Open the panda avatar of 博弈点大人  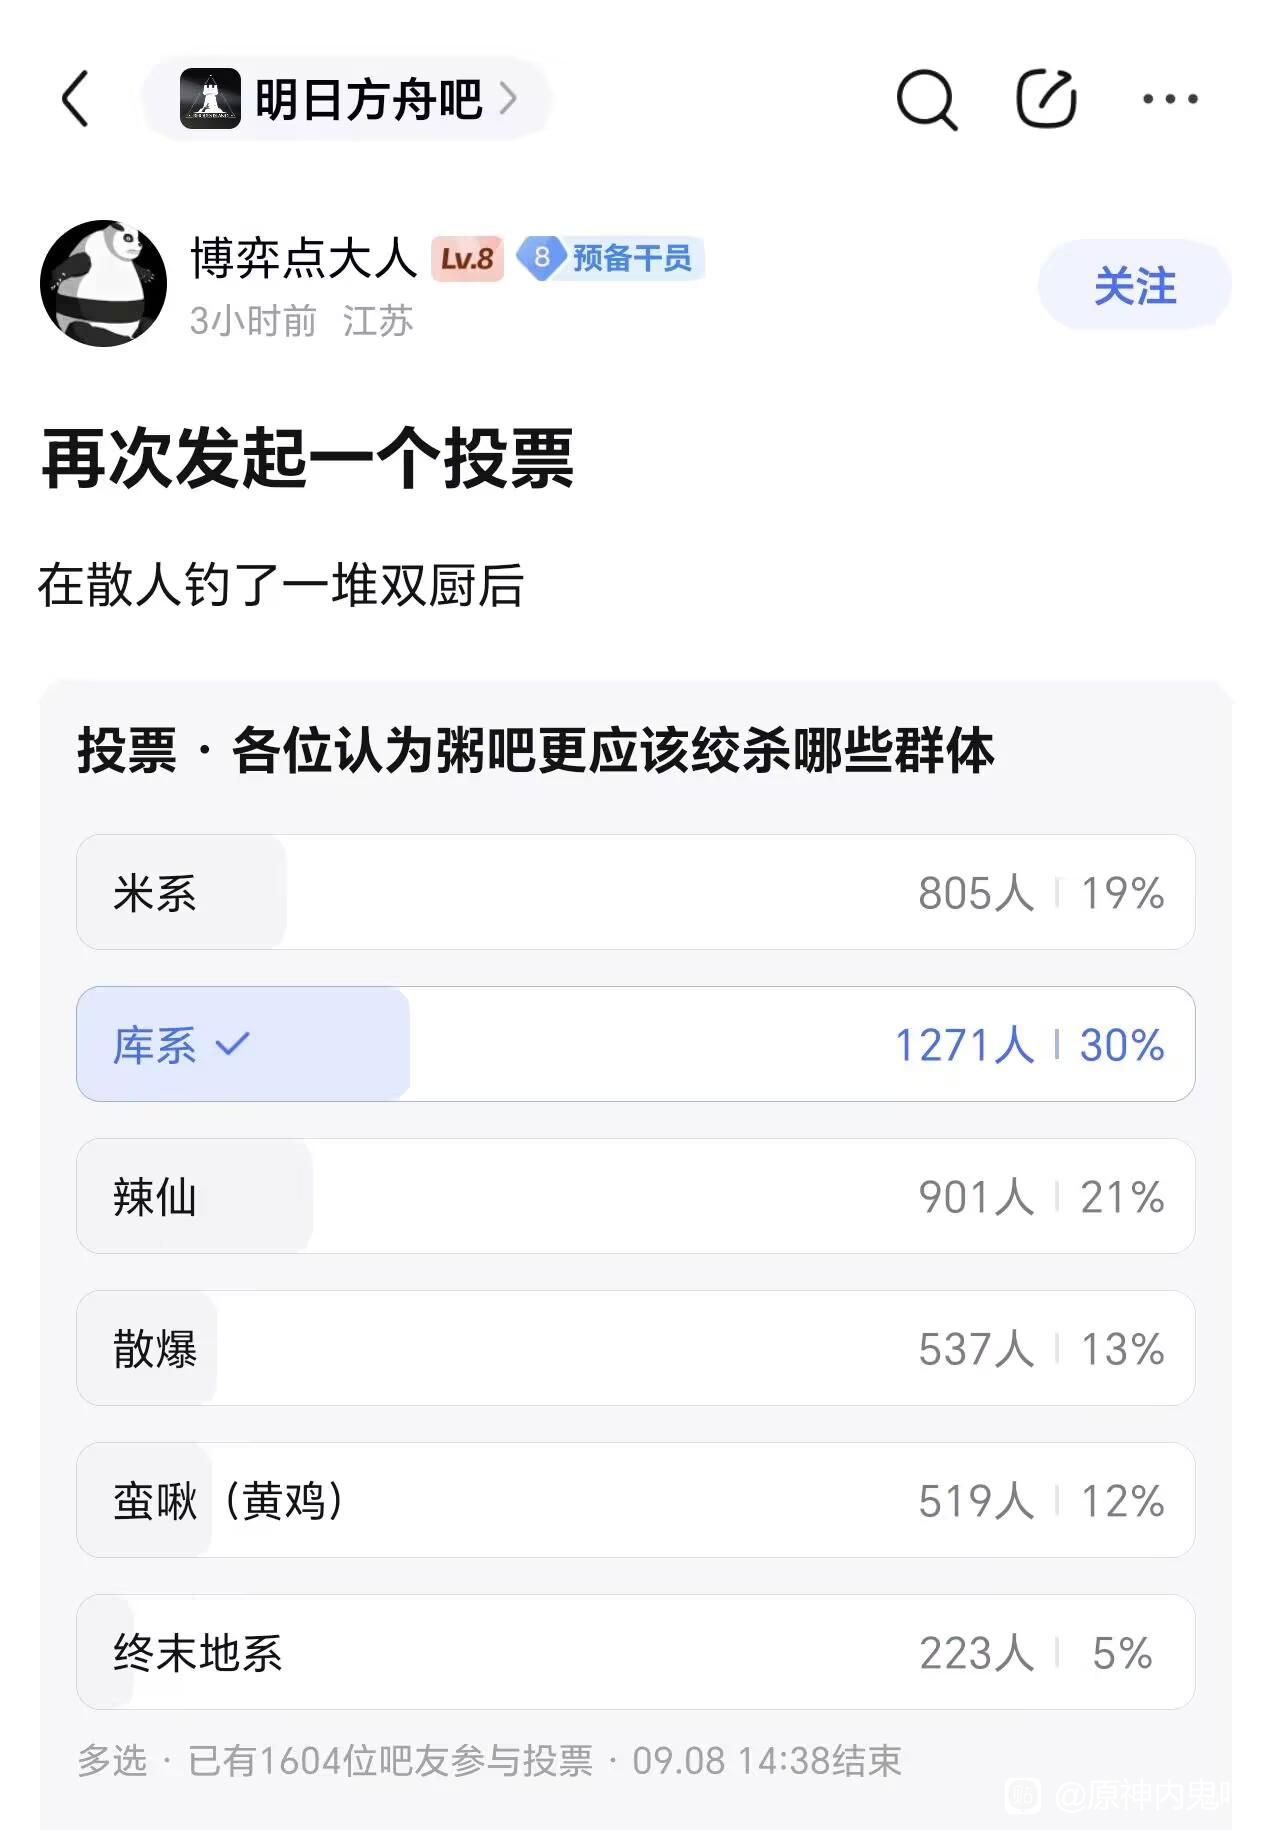[103, 284]
